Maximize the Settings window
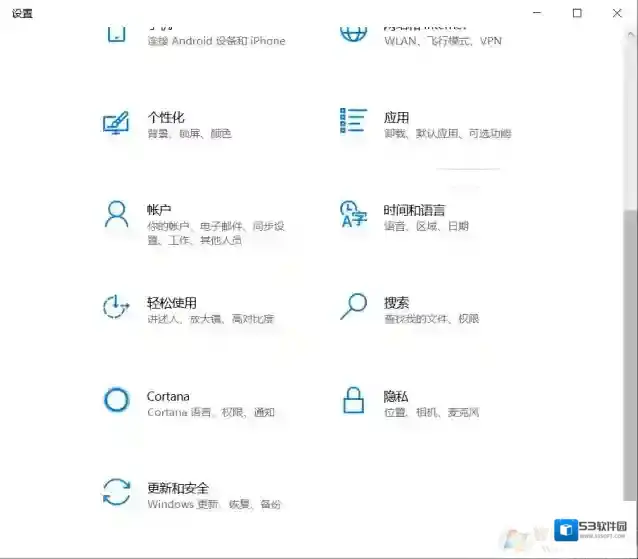Image resolution: width=638 pixels, height=559 pixels. click(x=577, y=13)
